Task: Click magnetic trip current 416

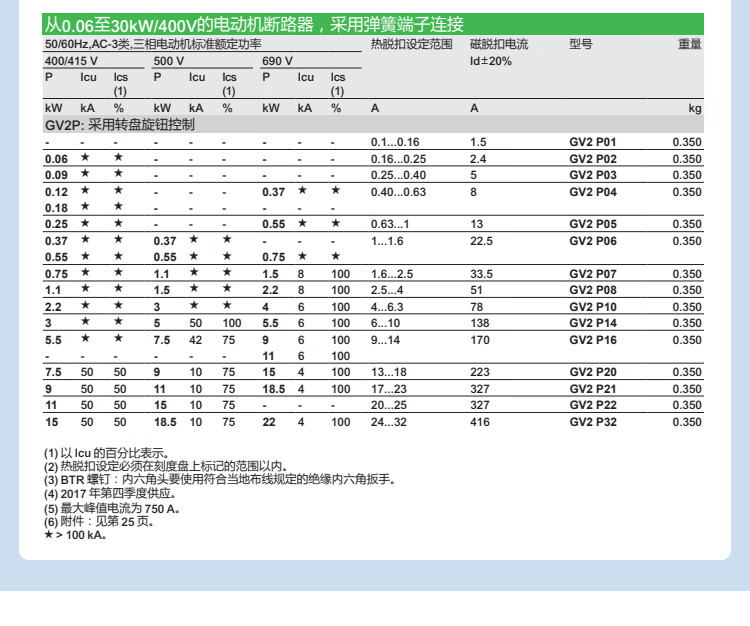Action: [479, 422]
